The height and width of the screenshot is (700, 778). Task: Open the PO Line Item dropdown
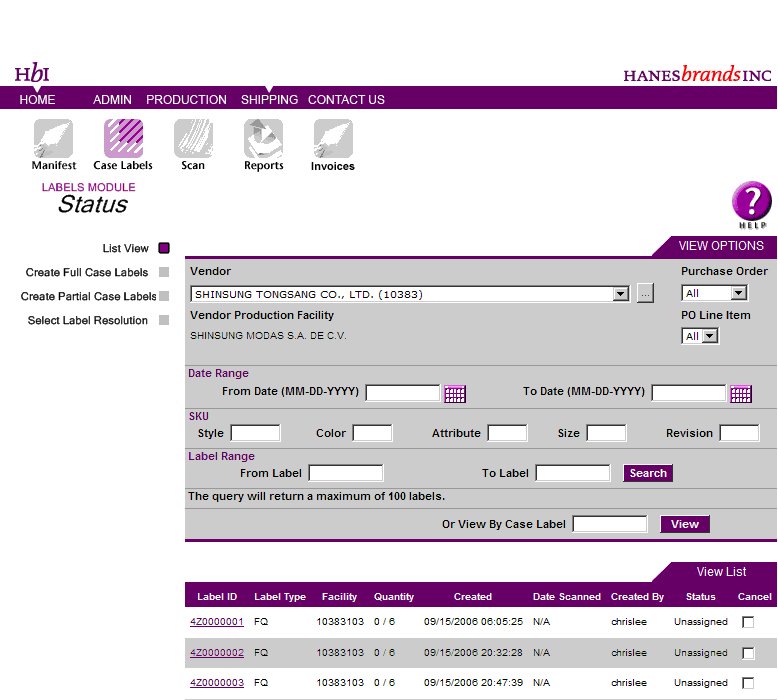pyautogui.click(x=710, y=337)
